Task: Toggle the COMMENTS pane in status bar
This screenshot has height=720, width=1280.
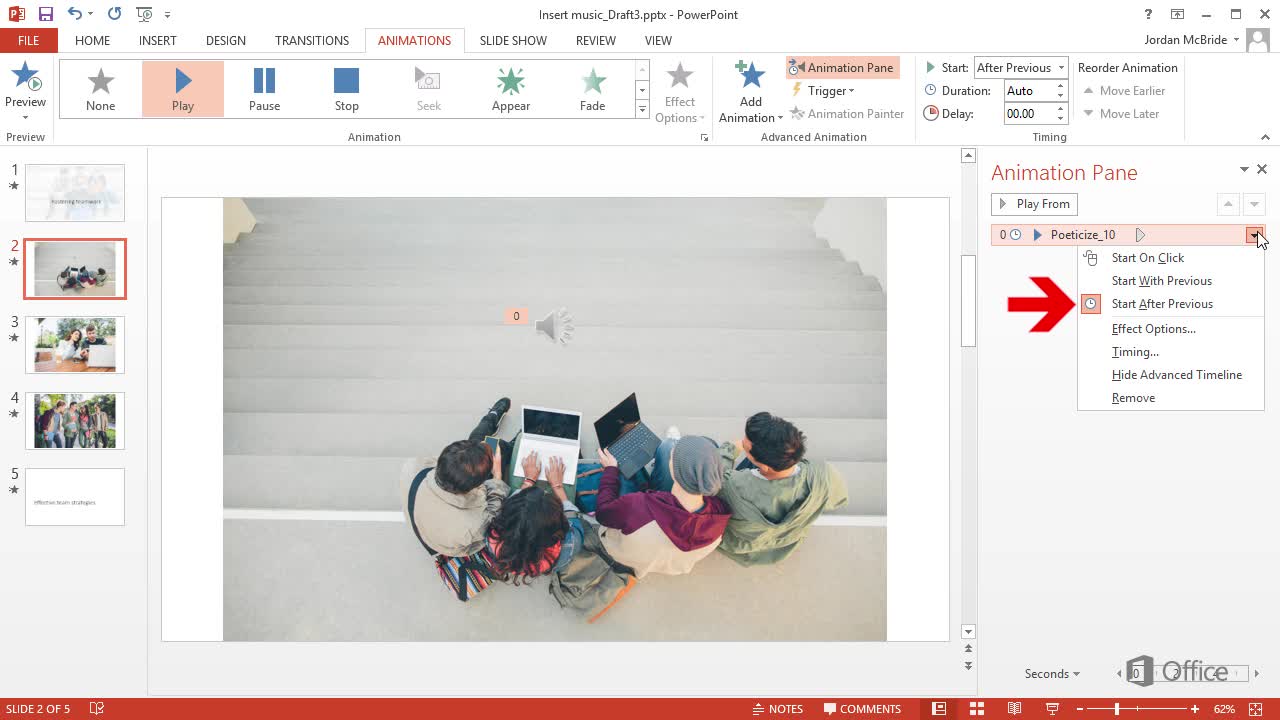Action: 862,709
